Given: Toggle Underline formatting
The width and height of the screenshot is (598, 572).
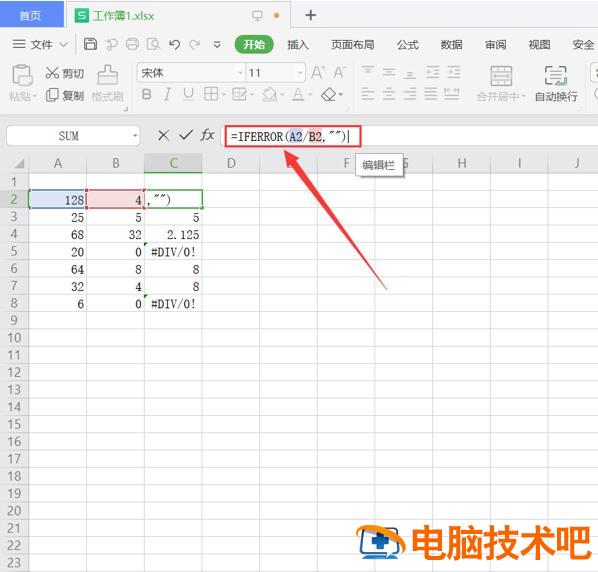Looking at the screenshot, I should point(188,94).
